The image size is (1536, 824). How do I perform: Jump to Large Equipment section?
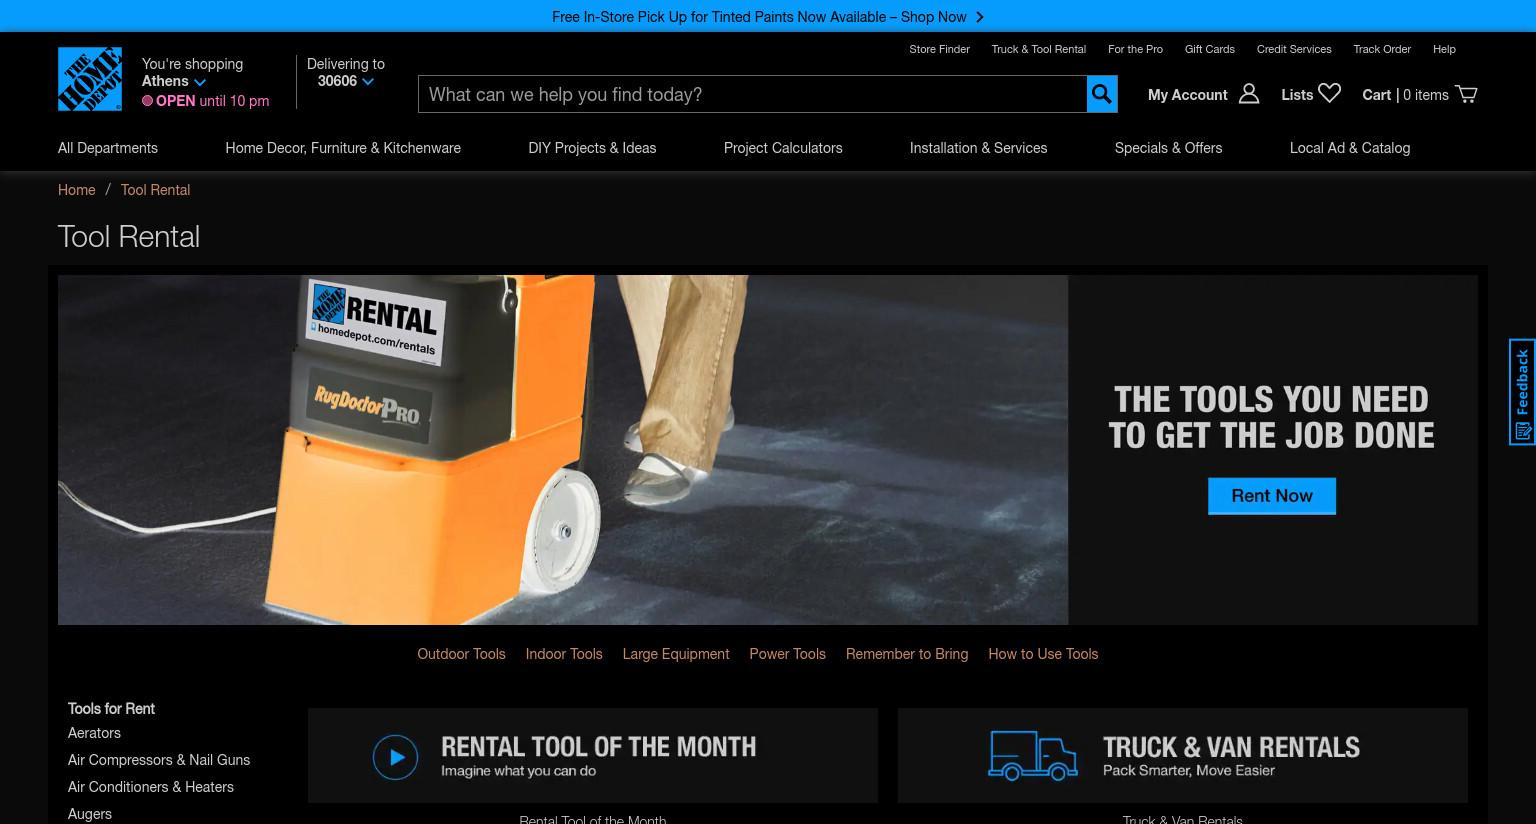point(676,654)
